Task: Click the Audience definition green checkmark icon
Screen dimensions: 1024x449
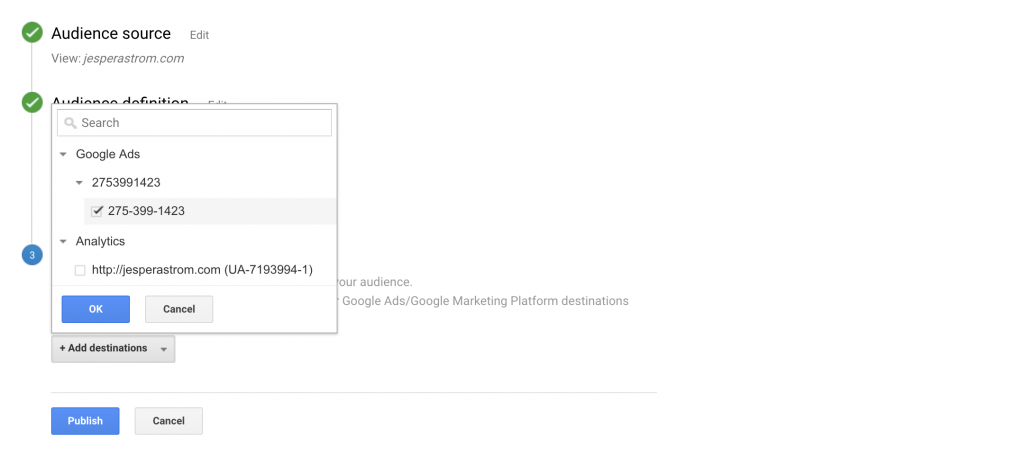Action: [x=32, y=102]
